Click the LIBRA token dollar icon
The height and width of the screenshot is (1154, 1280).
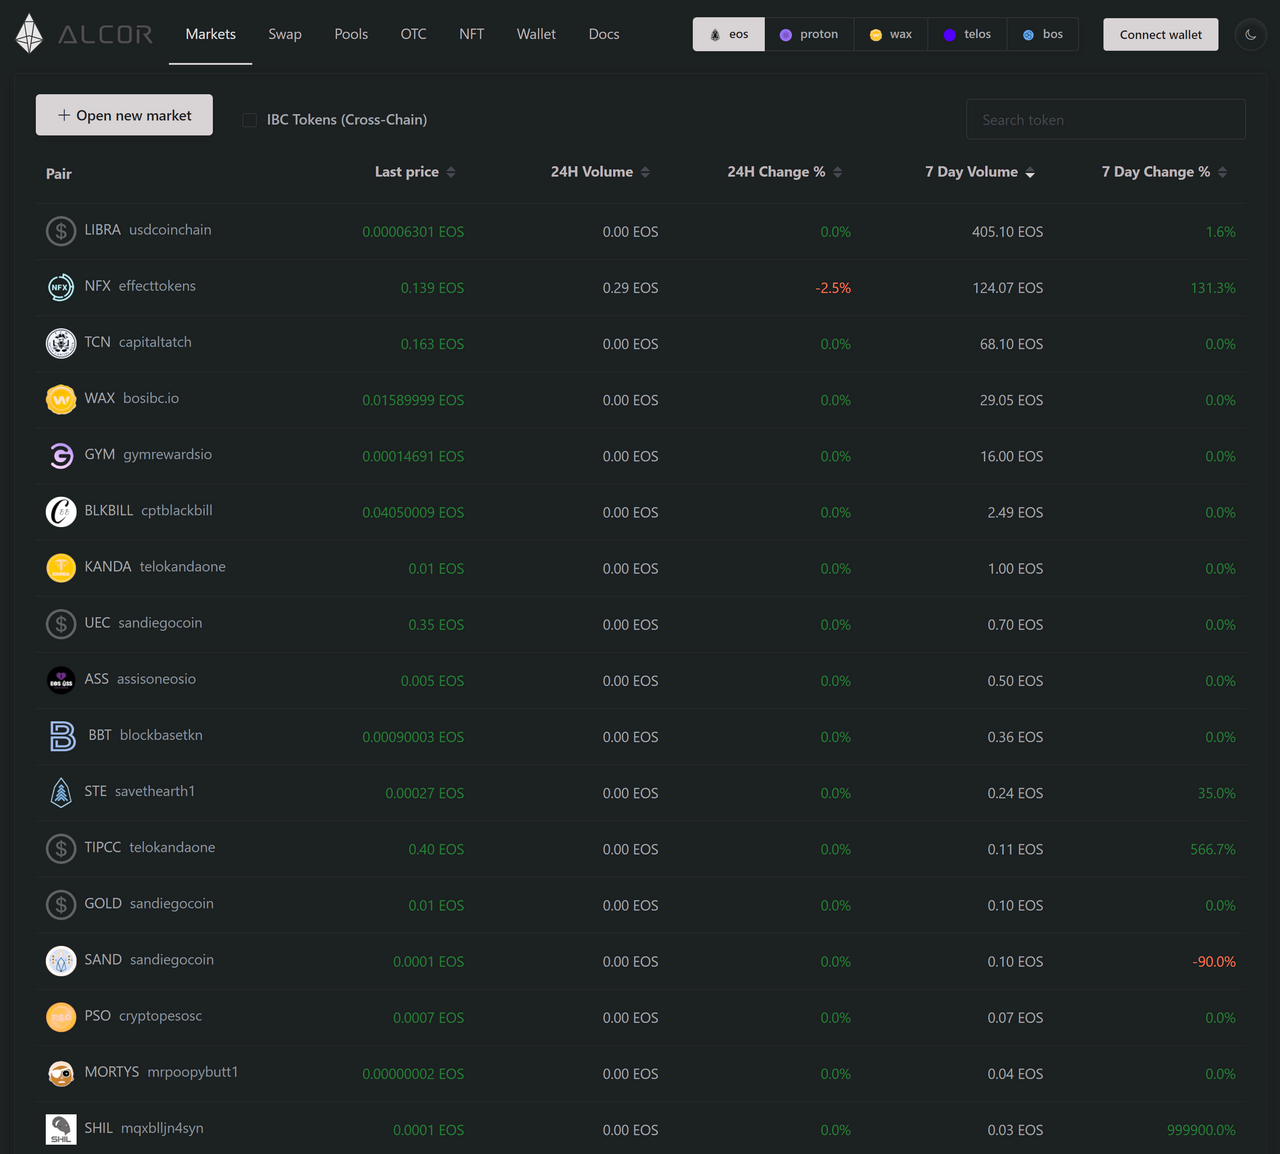(x=61, y=231)
